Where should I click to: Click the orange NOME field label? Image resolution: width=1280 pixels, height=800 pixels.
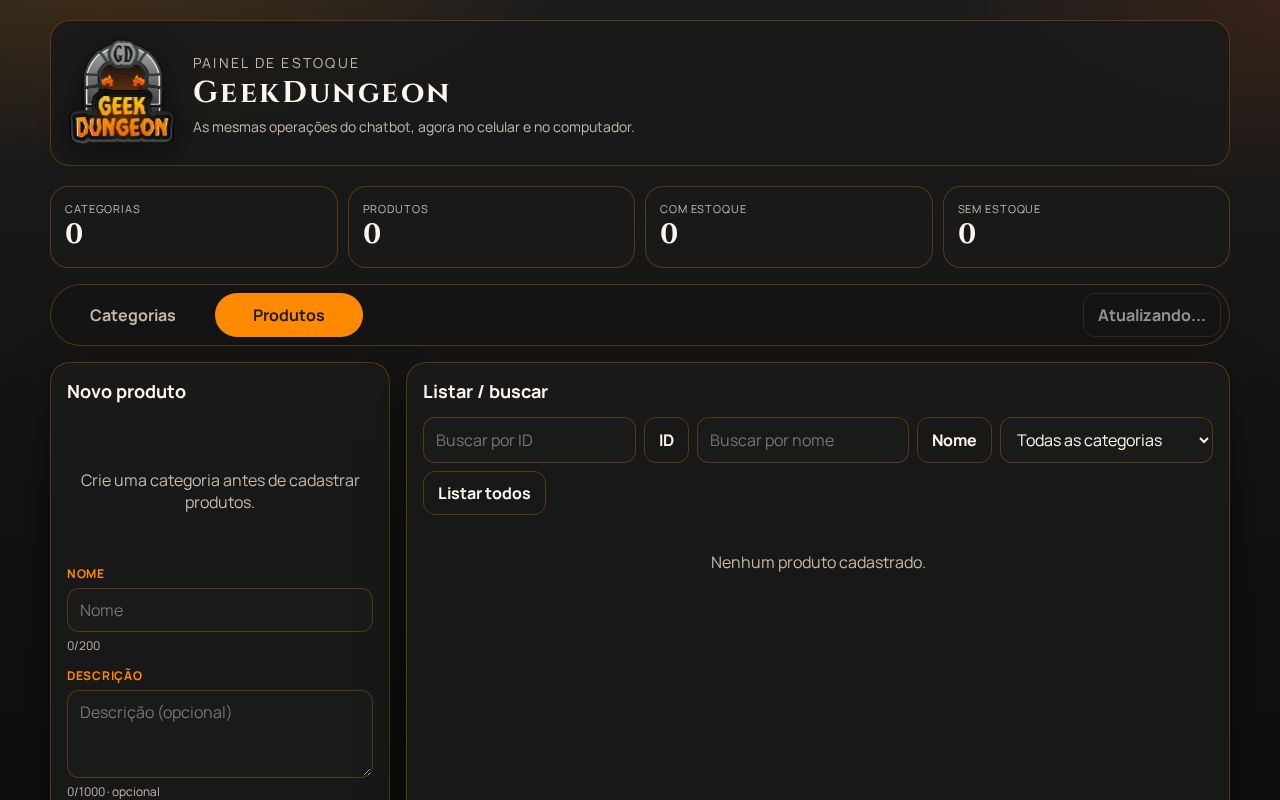(x=85, y=574)
